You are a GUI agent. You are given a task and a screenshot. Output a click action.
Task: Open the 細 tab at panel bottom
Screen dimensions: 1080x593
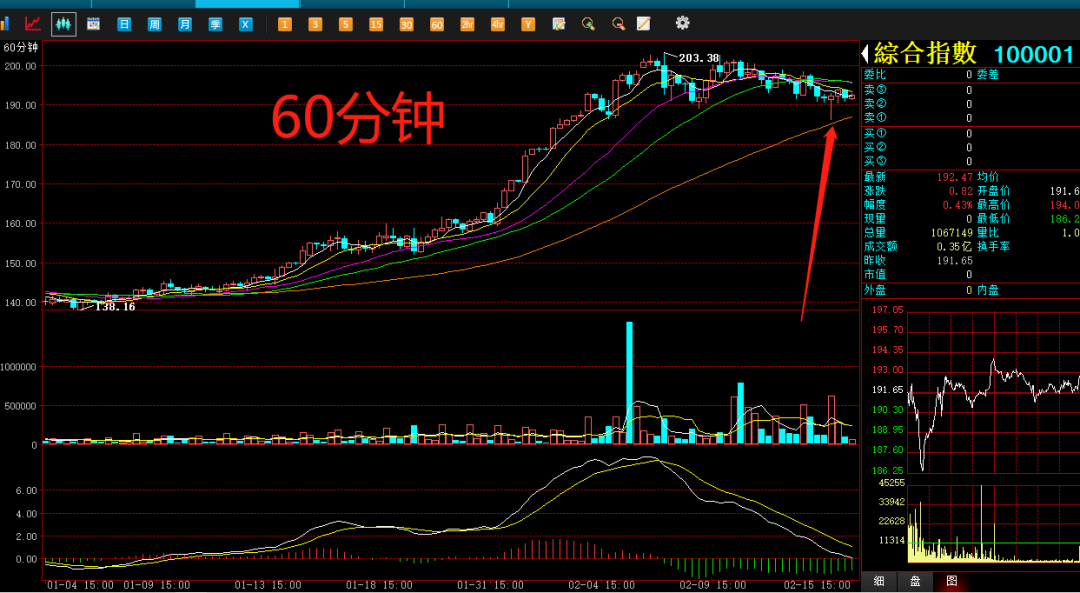(x=879, y=581)
